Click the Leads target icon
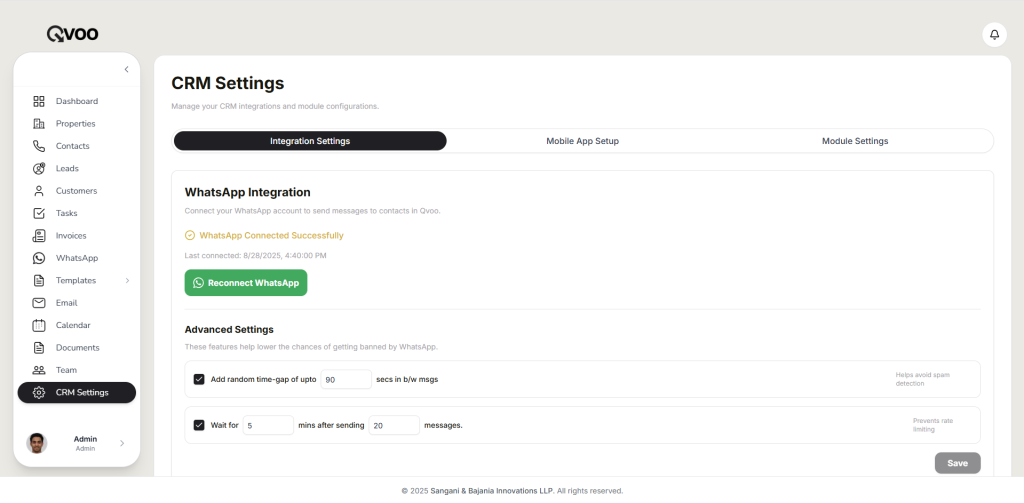1024x503 pixels. click(x=39, y=169)
